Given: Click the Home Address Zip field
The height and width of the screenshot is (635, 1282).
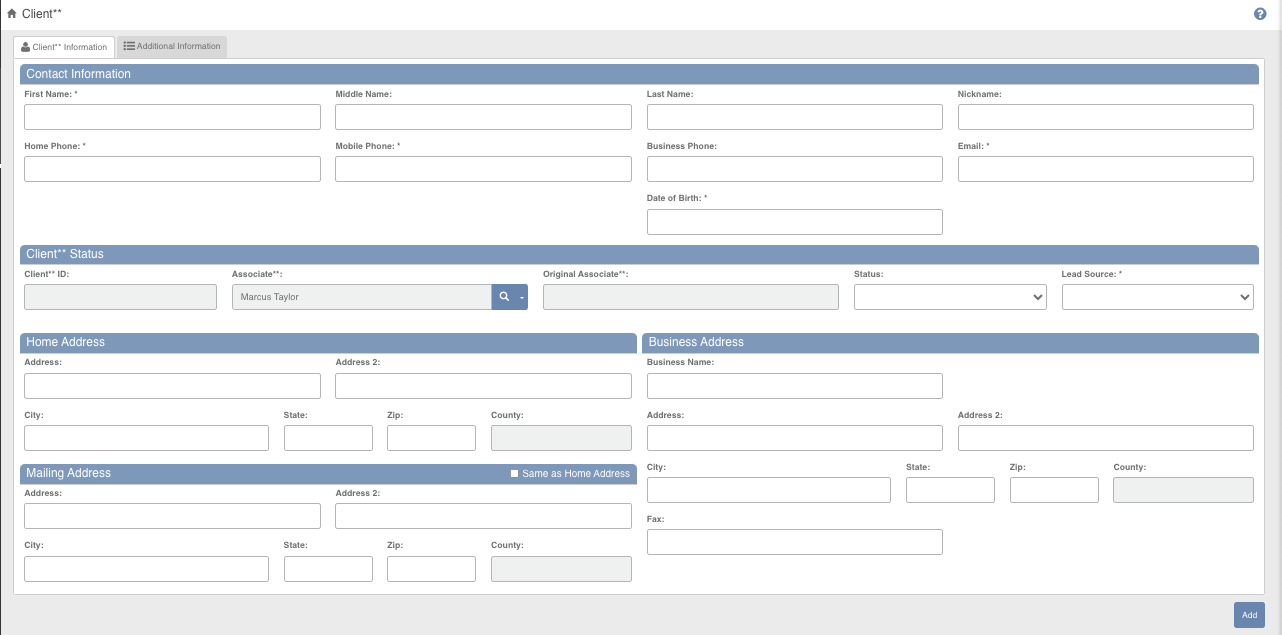Looking at the screenshot, I should point(431,438).
